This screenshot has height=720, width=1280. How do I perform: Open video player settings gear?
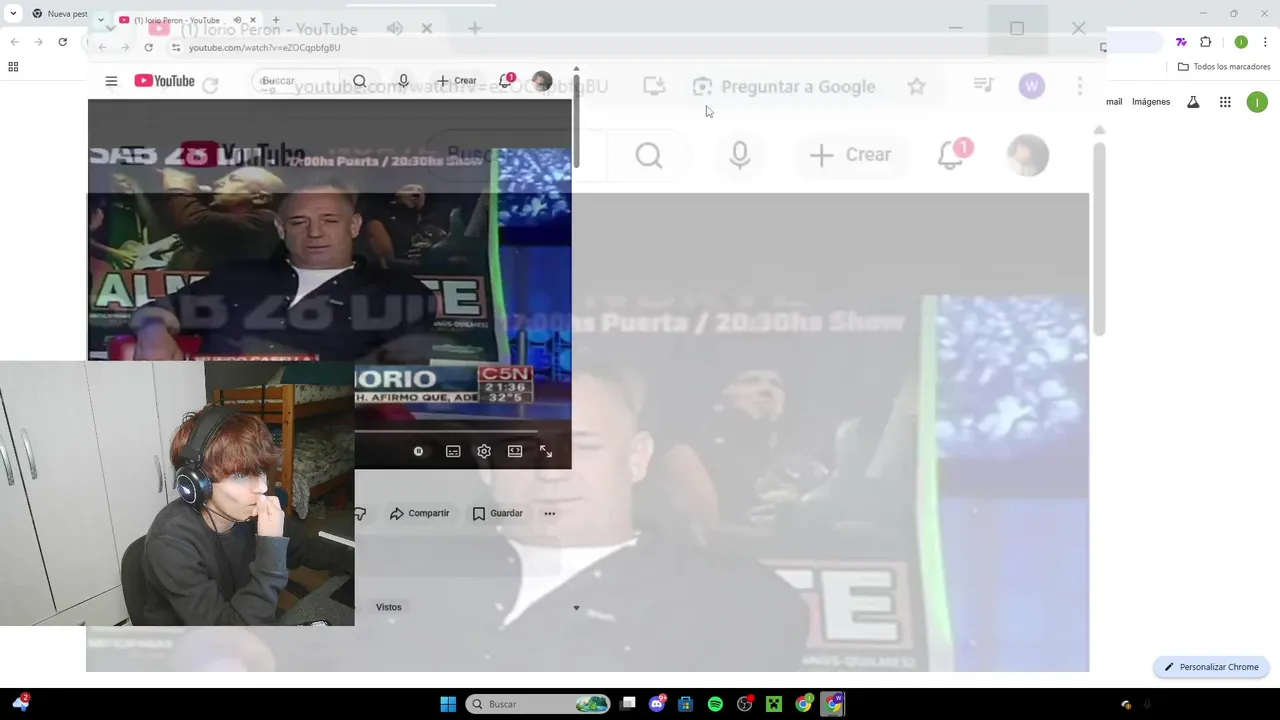[x=484, y=451]
